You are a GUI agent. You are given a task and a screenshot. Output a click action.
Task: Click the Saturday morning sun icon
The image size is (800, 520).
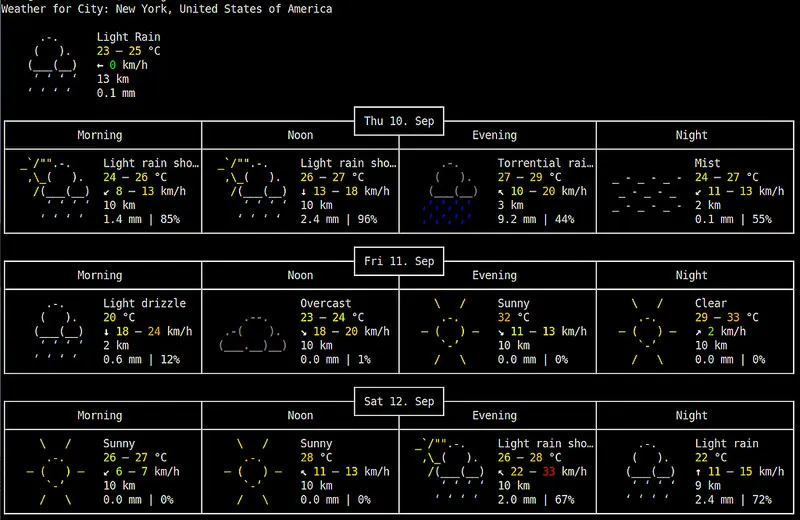[56, 471]
